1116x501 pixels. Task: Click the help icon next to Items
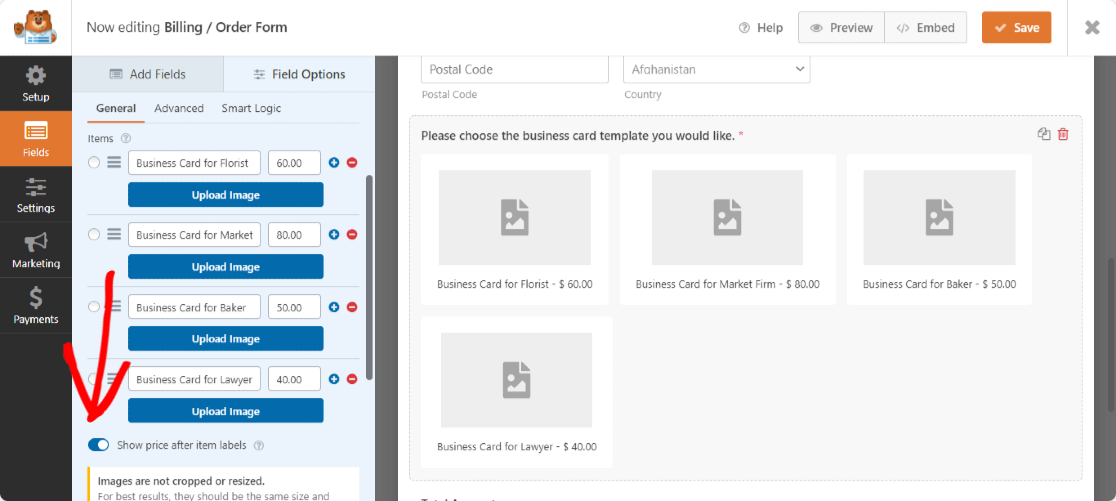pos(126,138)
